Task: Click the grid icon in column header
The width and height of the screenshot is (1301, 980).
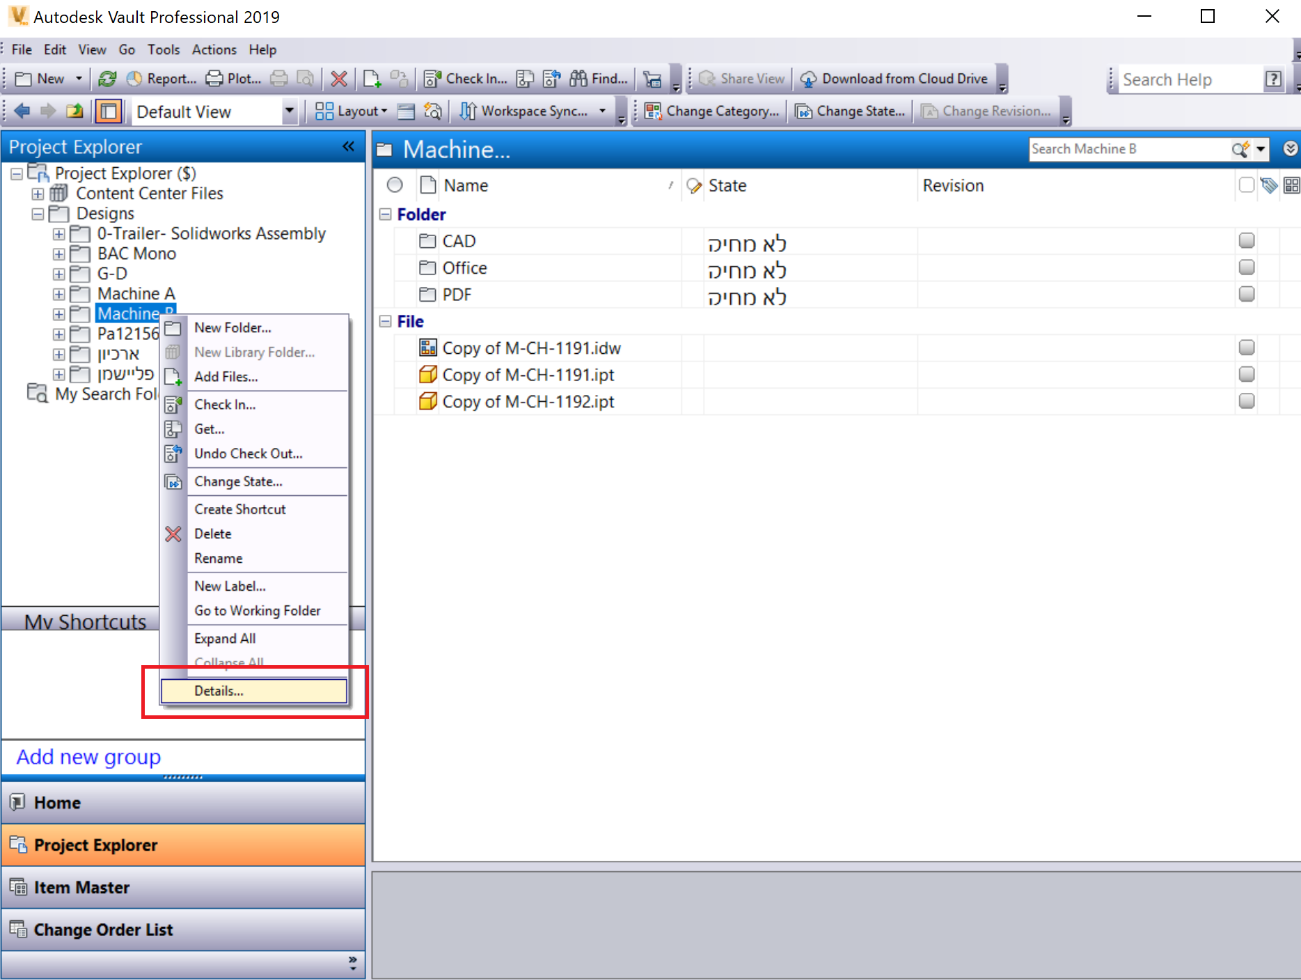Action: (1292, 185)
